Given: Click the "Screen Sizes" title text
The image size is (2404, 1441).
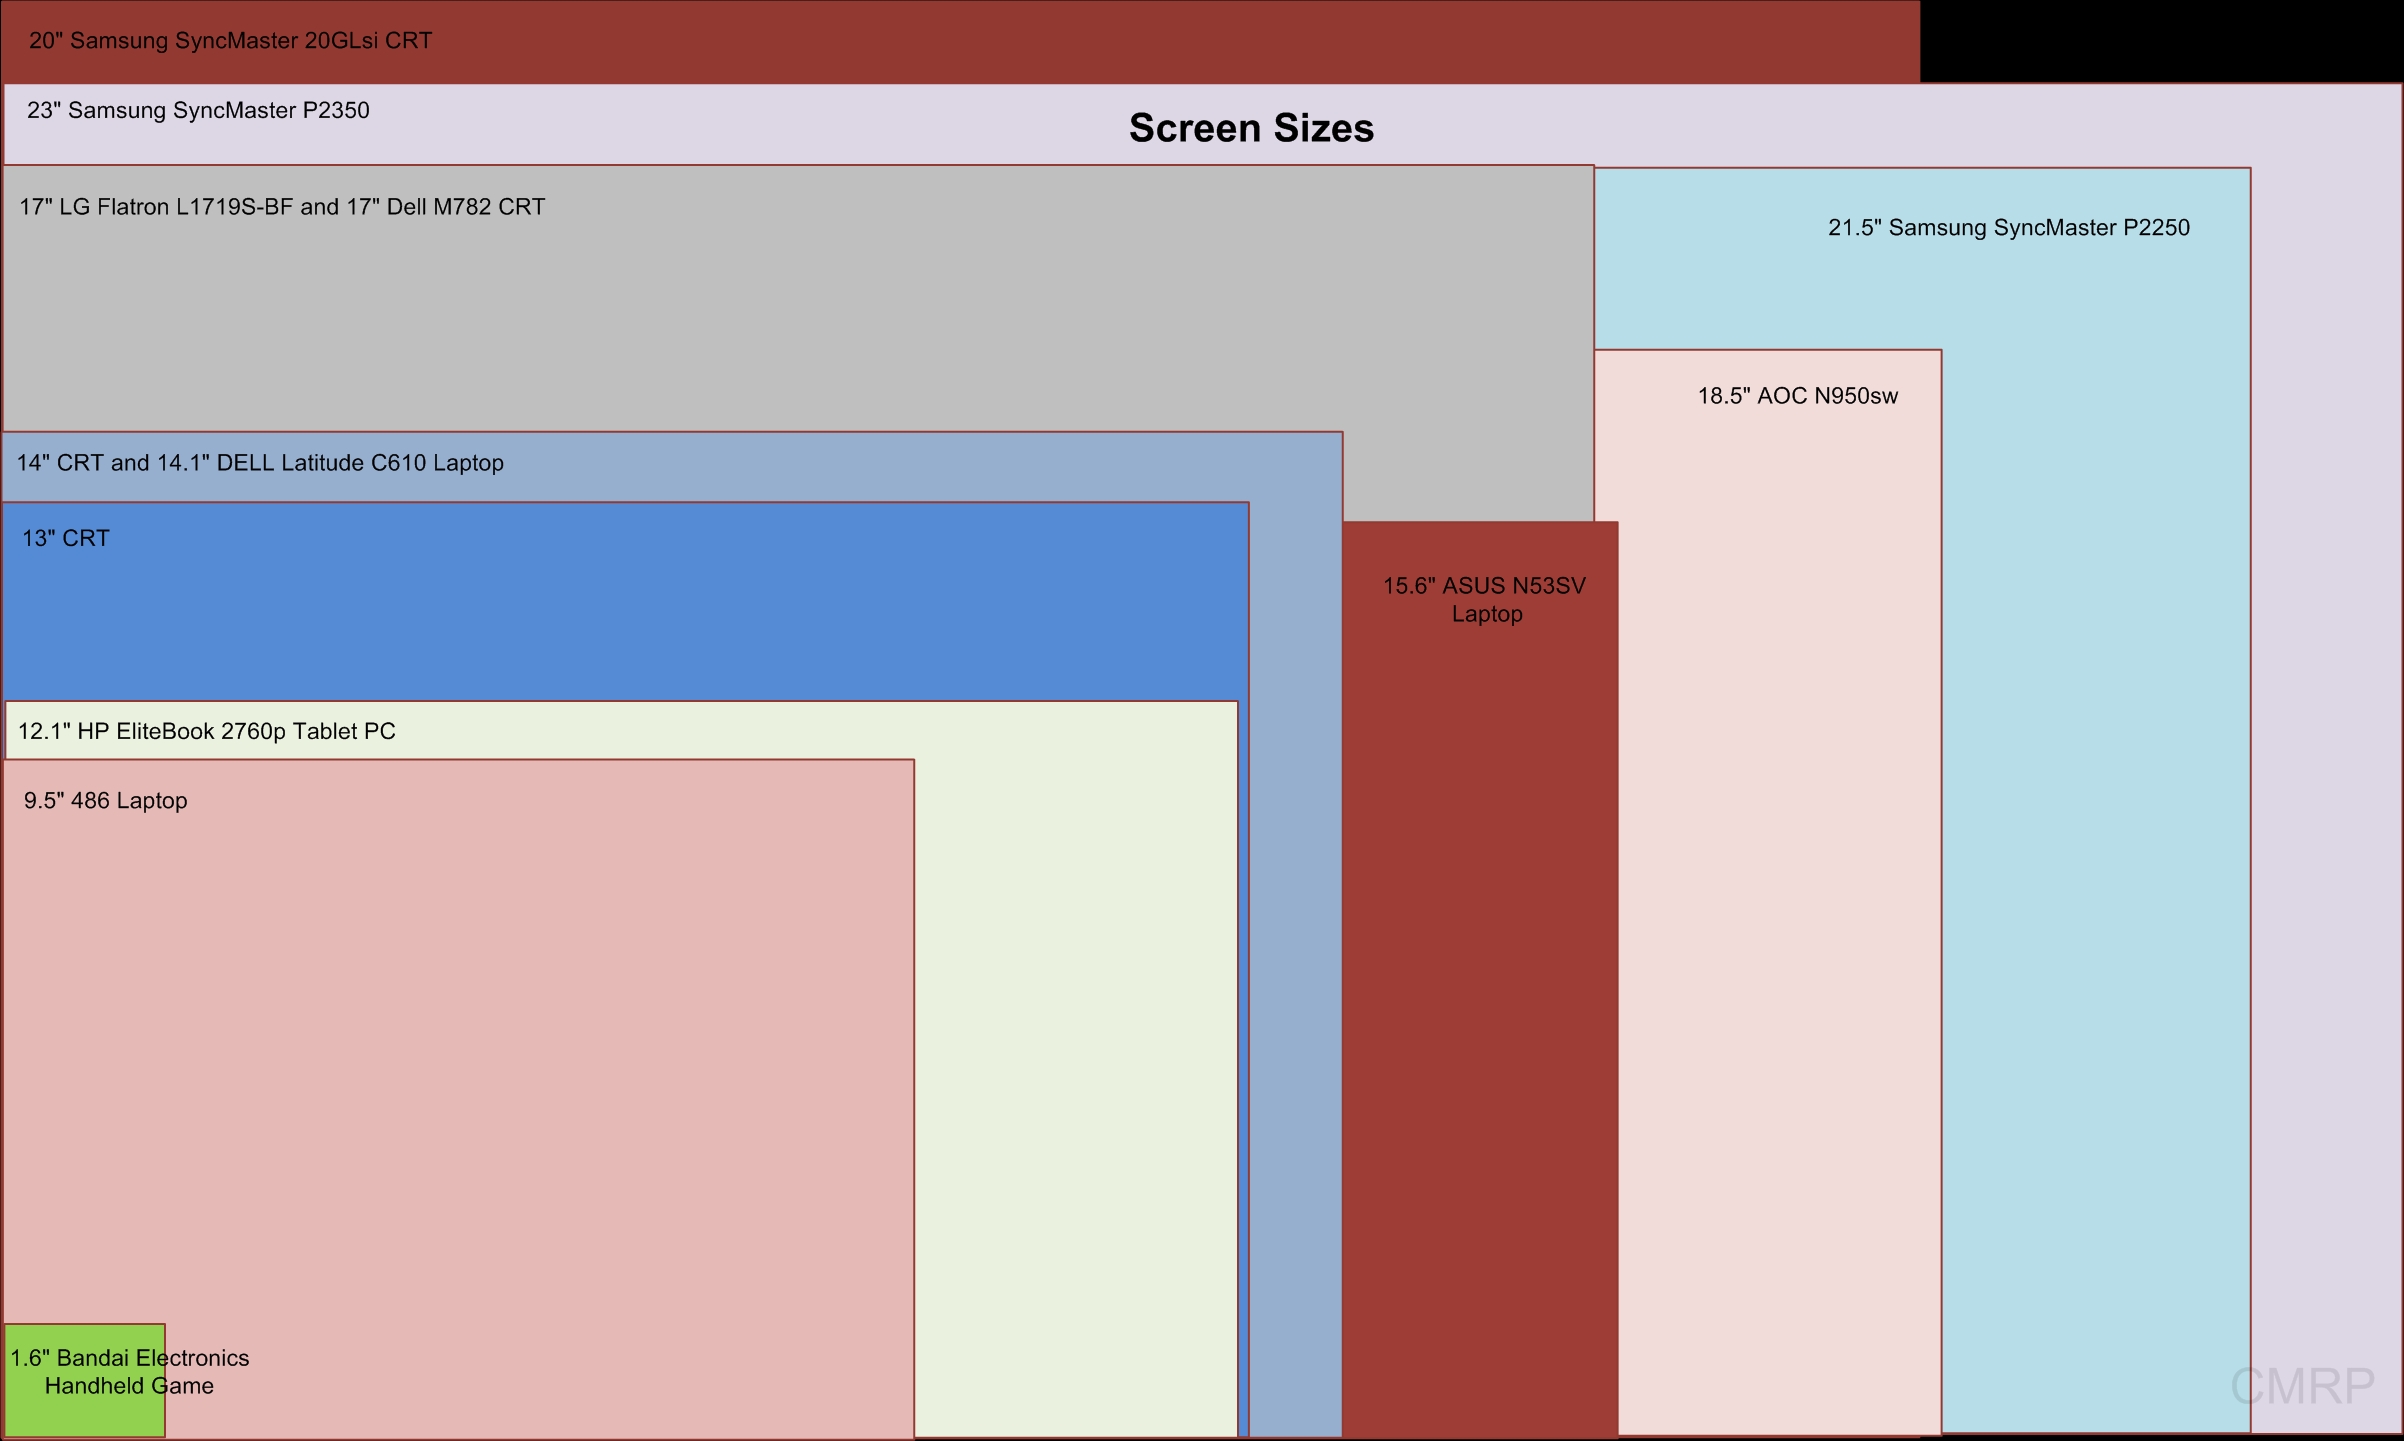Looking at the screenshot, I should pos(1251,128).
